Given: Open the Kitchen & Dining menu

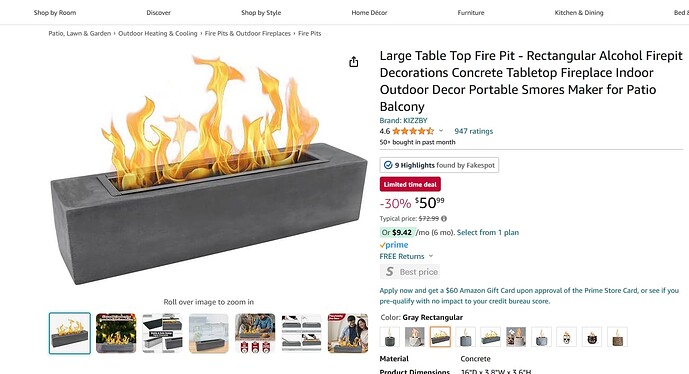Looking at the screenshot, I should coord(579,13).
